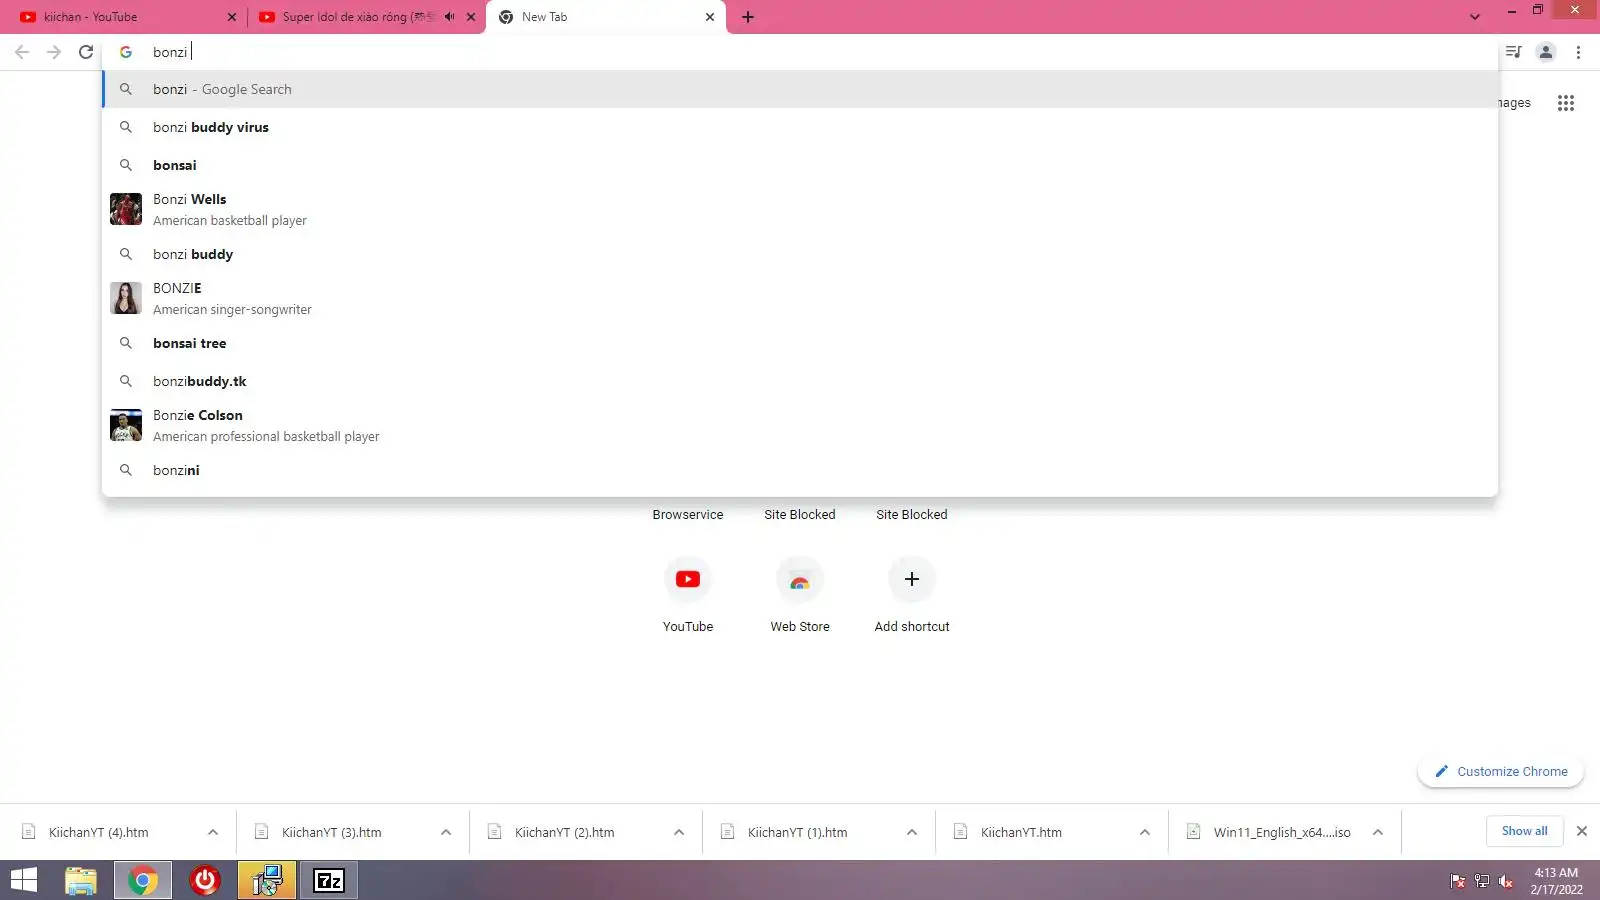
Task: Click the taskbar clock showing 4:13 AM
Action: [x=1556, y=881]
